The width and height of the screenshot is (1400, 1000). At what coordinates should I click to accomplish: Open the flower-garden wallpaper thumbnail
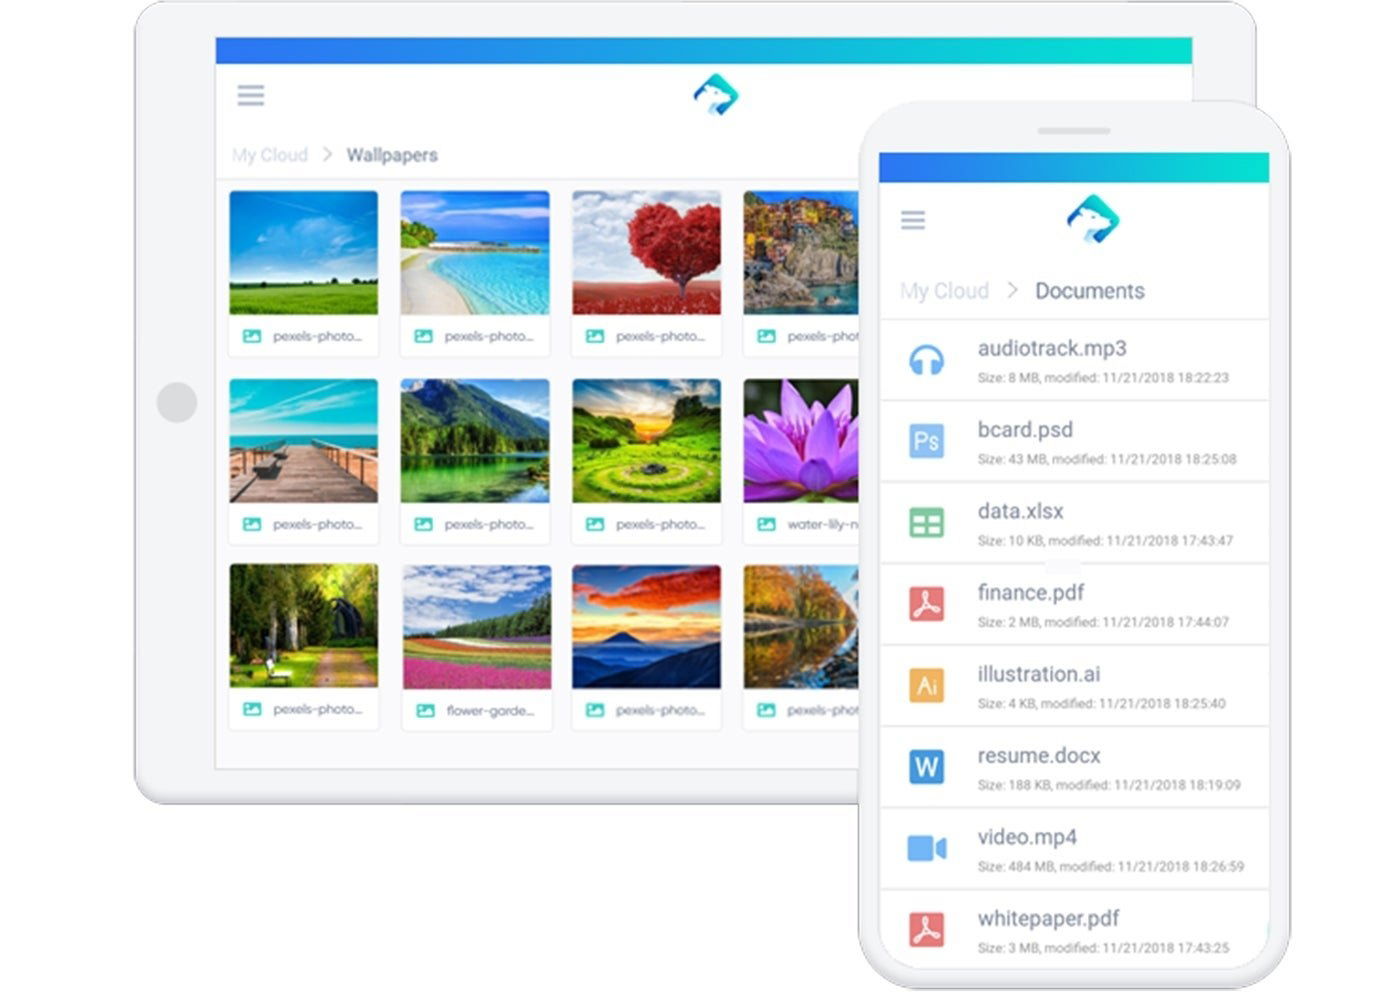[x=477, y=627]
